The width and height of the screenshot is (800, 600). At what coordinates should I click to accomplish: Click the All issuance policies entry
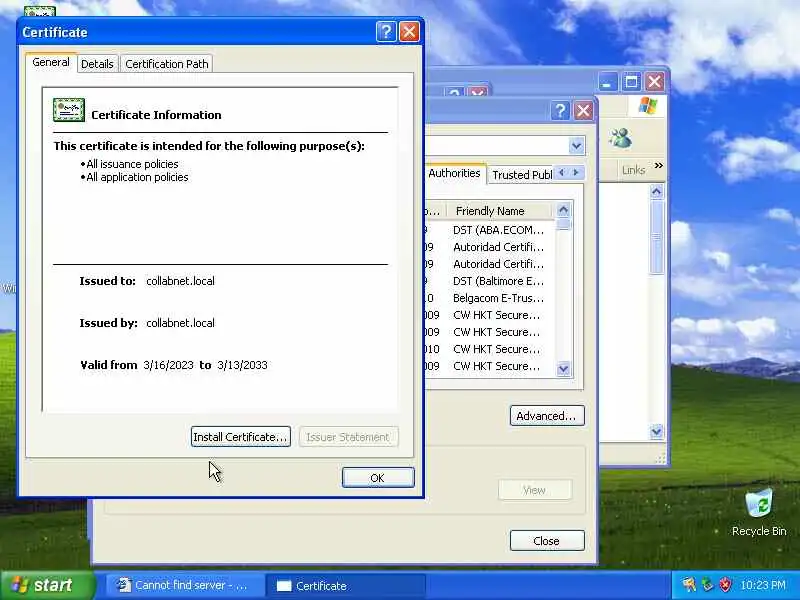point(132,164)
